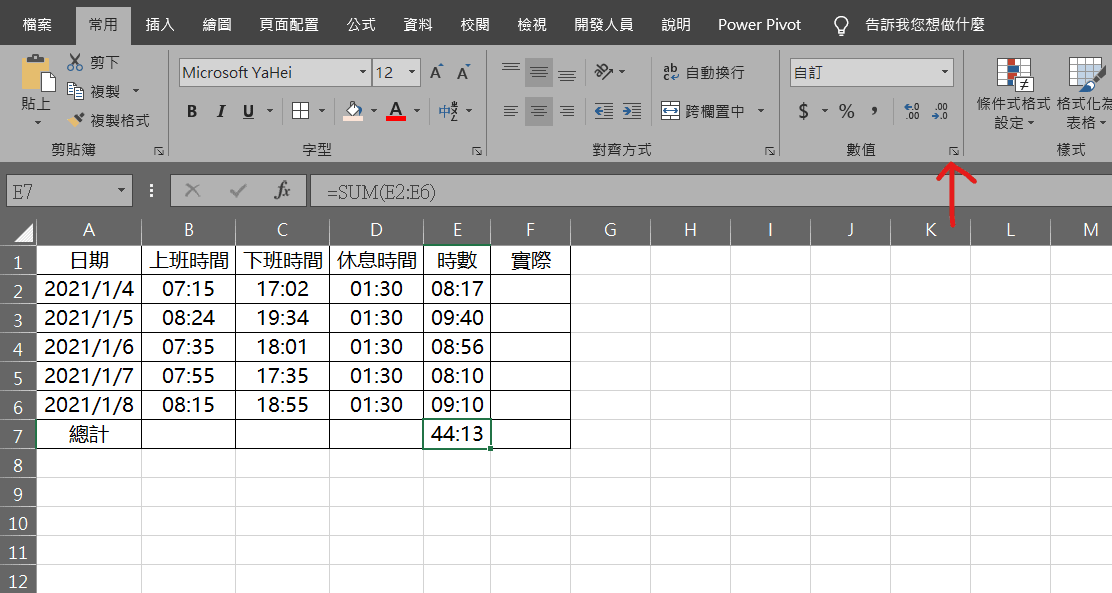The height and width of the screenshot is (593, 1112).
Task: Pick the red font color swatch
Action: pos(395,116)
